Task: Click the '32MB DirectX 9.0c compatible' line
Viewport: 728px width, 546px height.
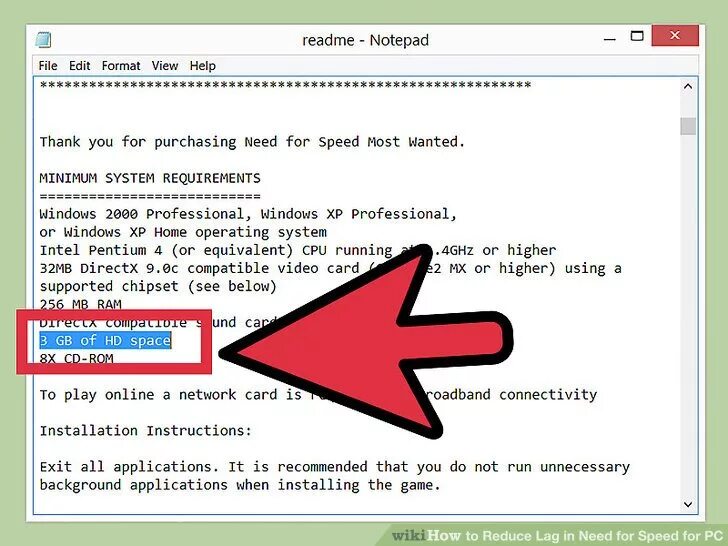Action: pyautogui.click(x=330, y=268)
